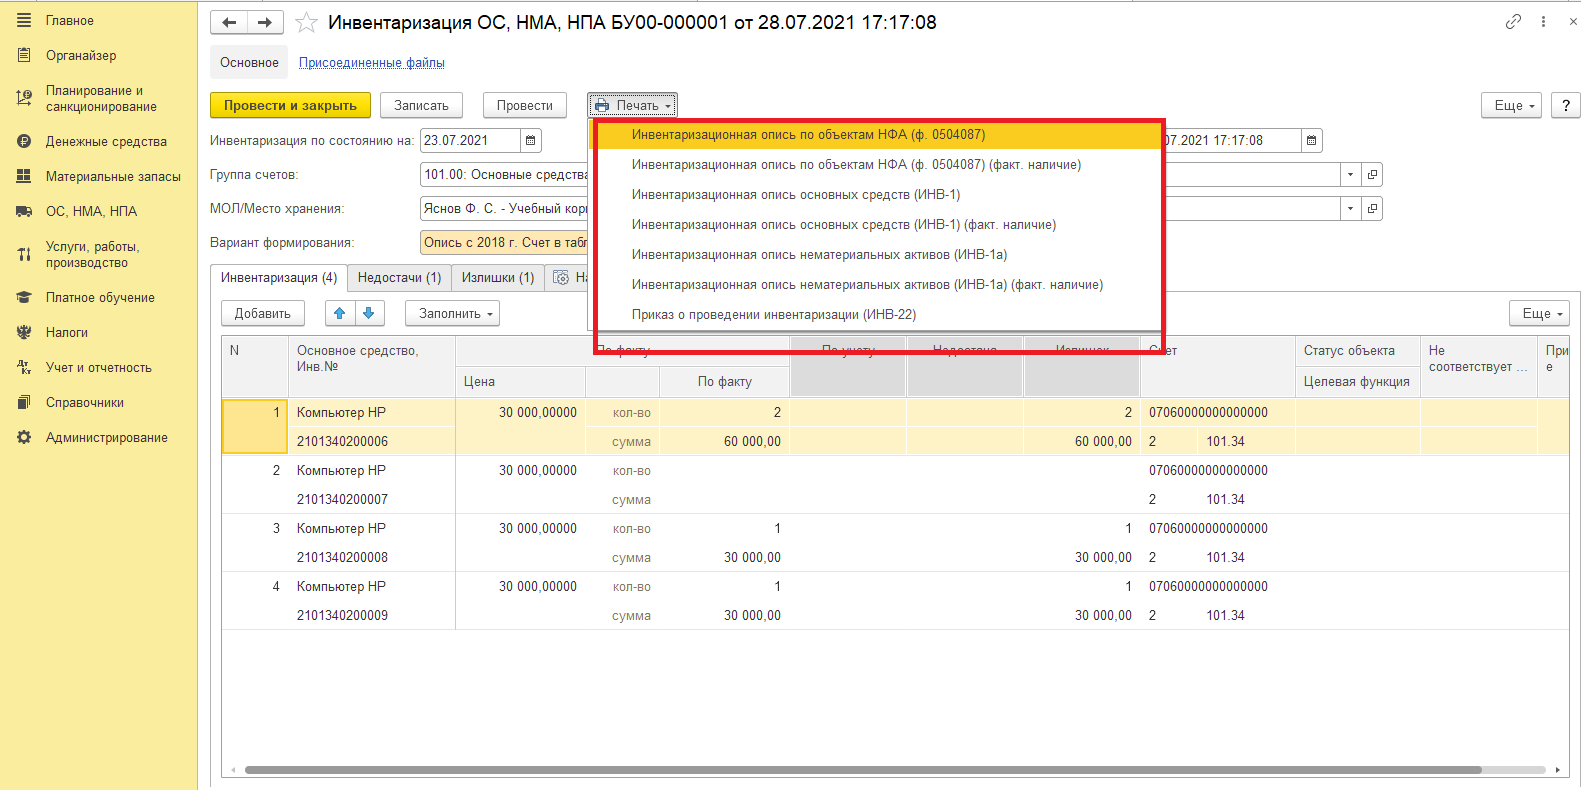The width and height of the screenshot is (1581, 790).
Task: Open calendar for inventory date 23.07.2021
Action: pyautogui.click(x=531, y=140)
